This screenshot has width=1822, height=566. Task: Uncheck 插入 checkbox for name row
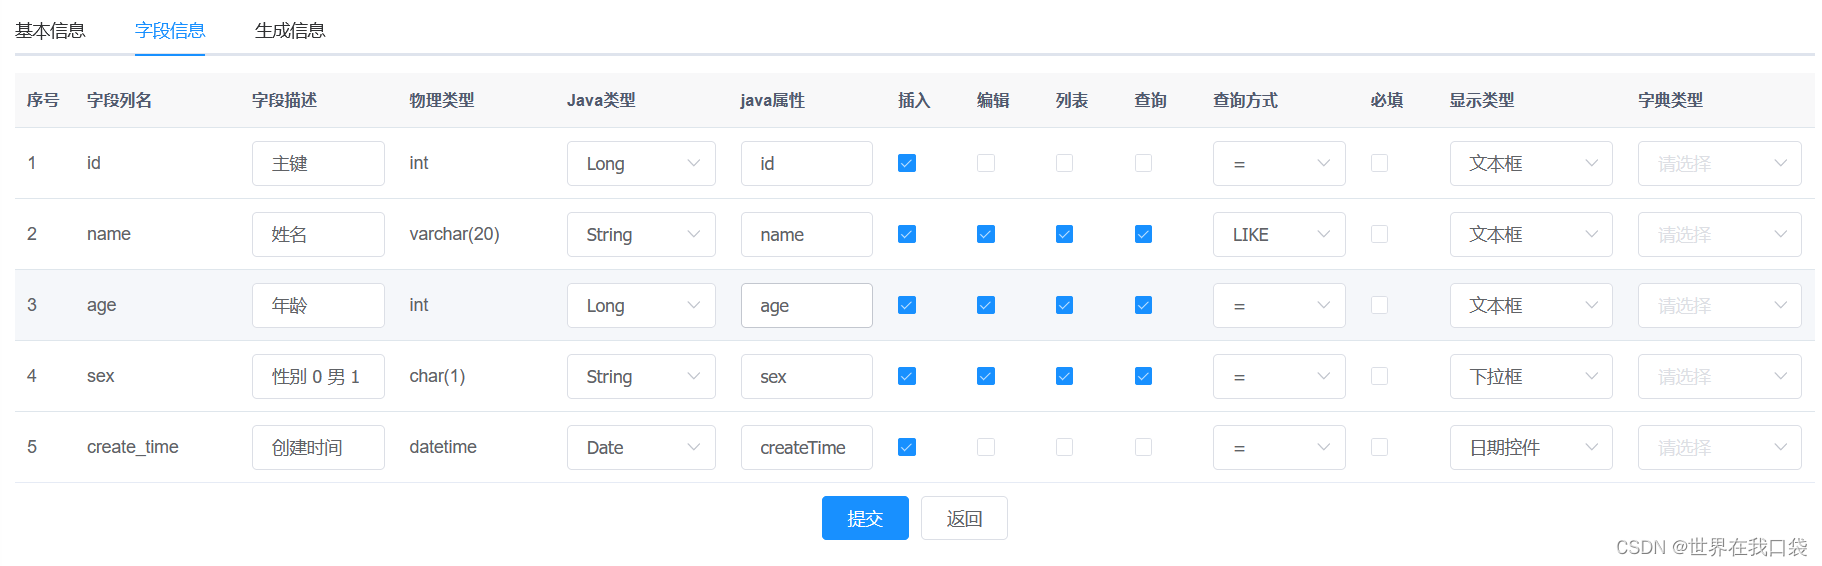tap(907, 234)
